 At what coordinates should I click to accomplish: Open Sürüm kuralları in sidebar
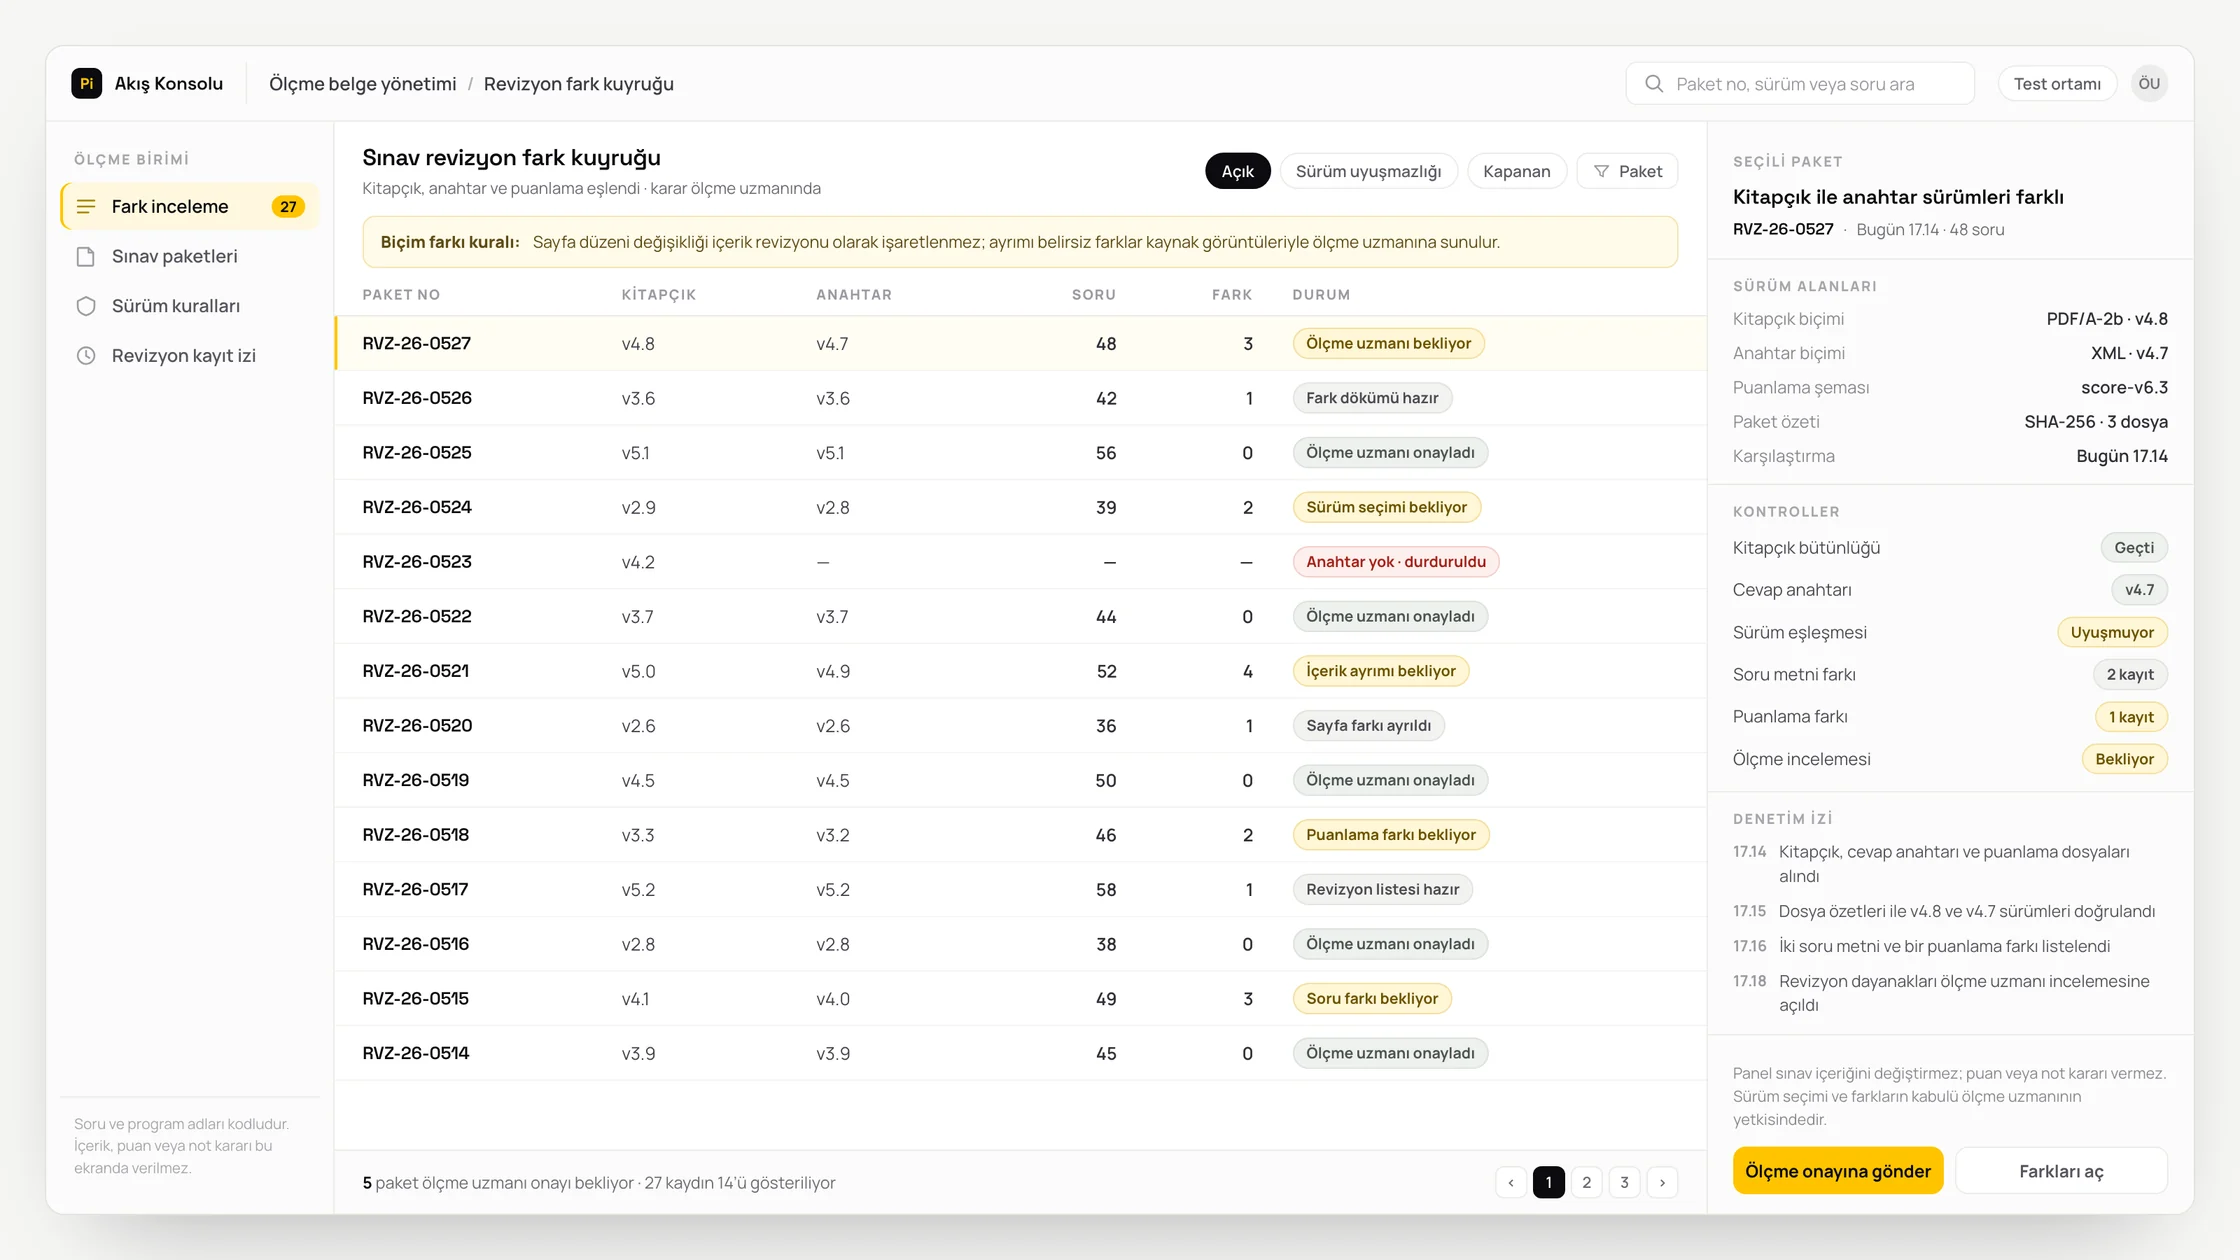click(190, 306)
